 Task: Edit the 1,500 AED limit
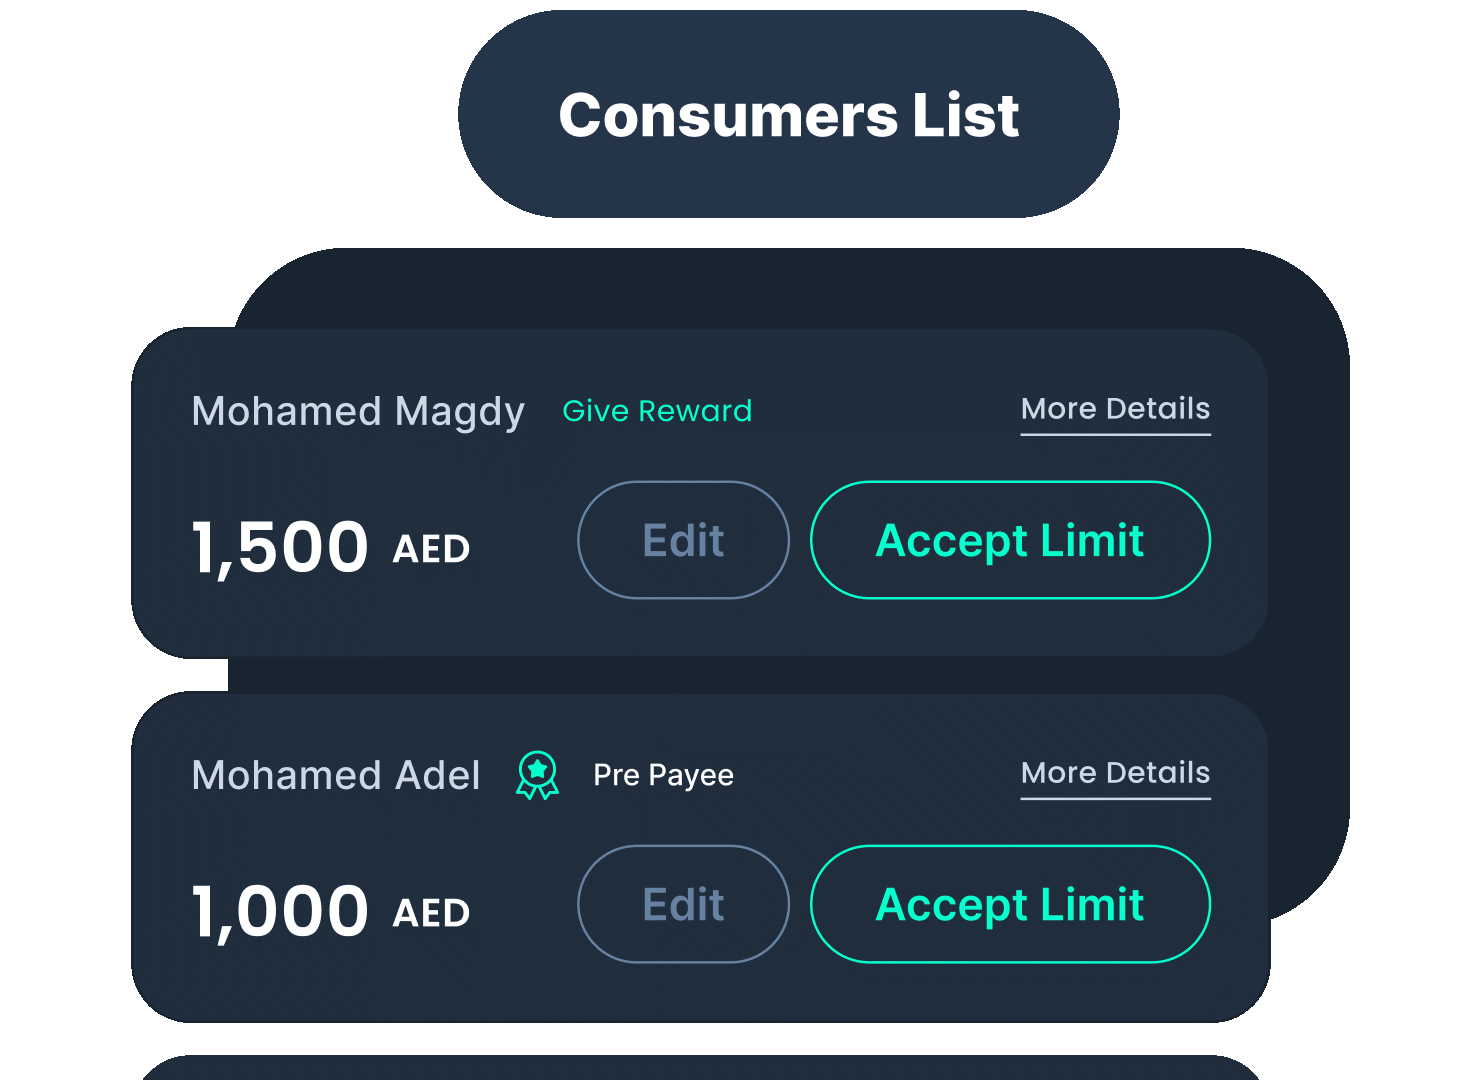pos(683,540)
